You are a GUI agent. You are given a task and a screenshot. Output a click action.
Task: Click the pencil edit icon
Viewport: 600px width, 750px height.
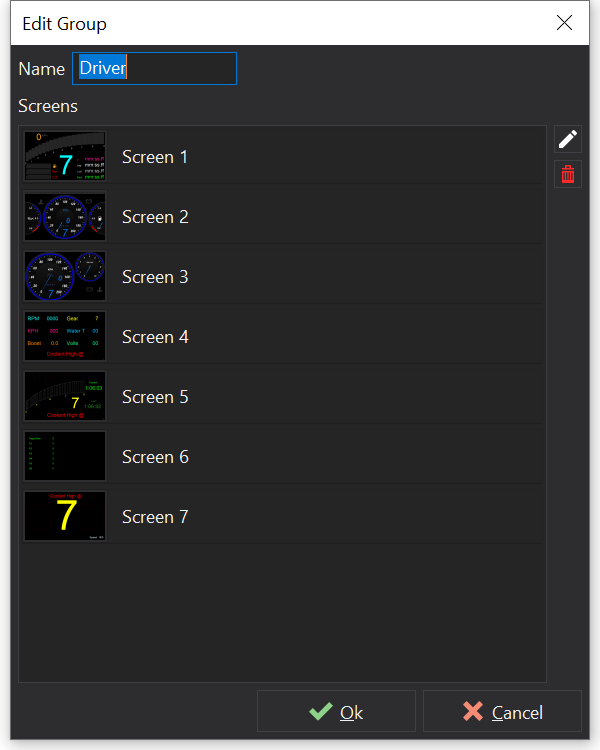[568, 140]
